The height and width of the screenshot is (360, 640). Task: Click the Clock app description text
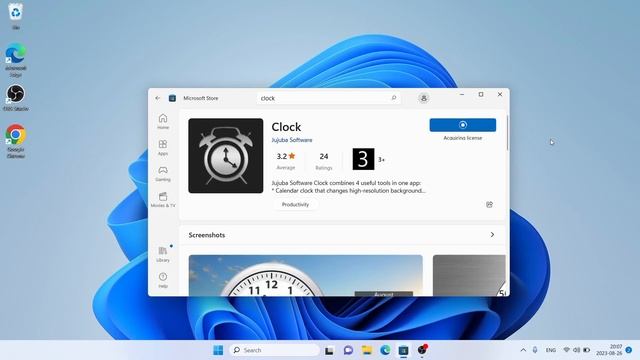click(349, 187)
